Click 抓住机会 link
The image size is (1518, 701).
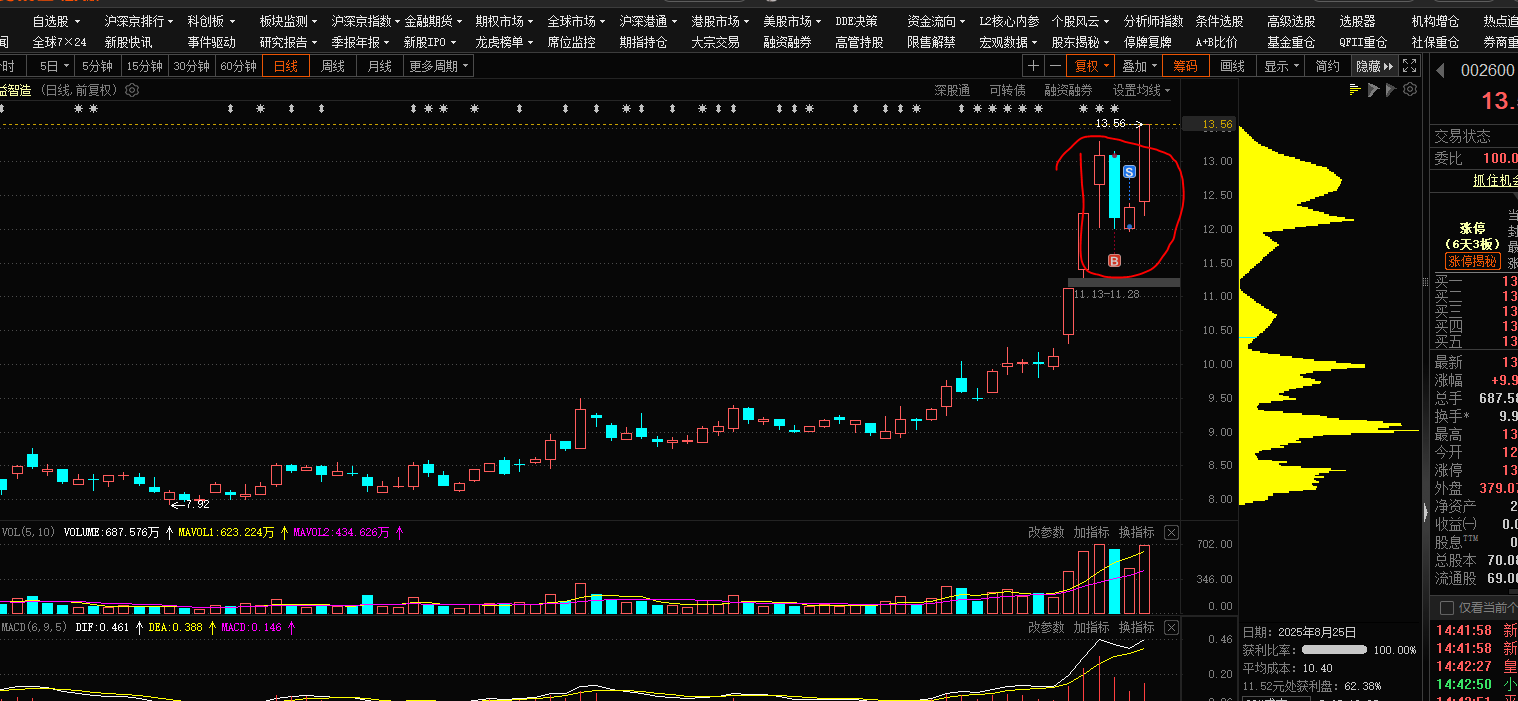(1495, 181)
